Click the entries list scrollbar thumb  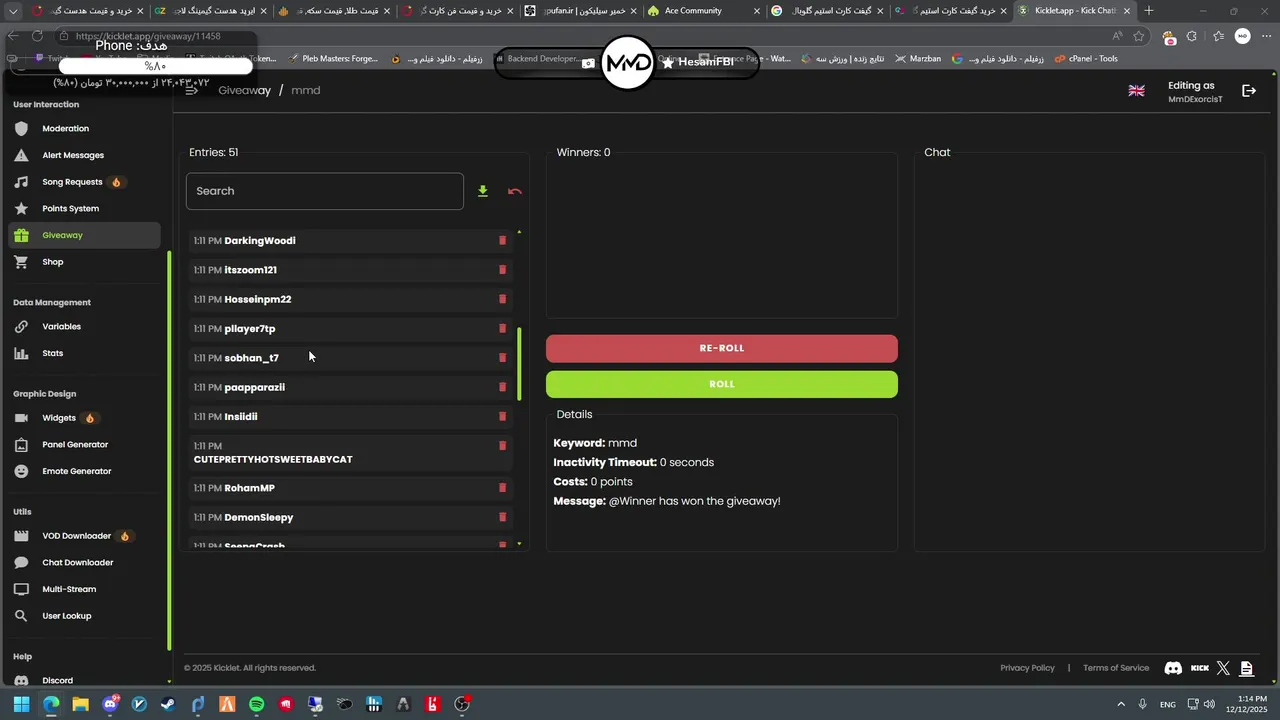point(519,363)
